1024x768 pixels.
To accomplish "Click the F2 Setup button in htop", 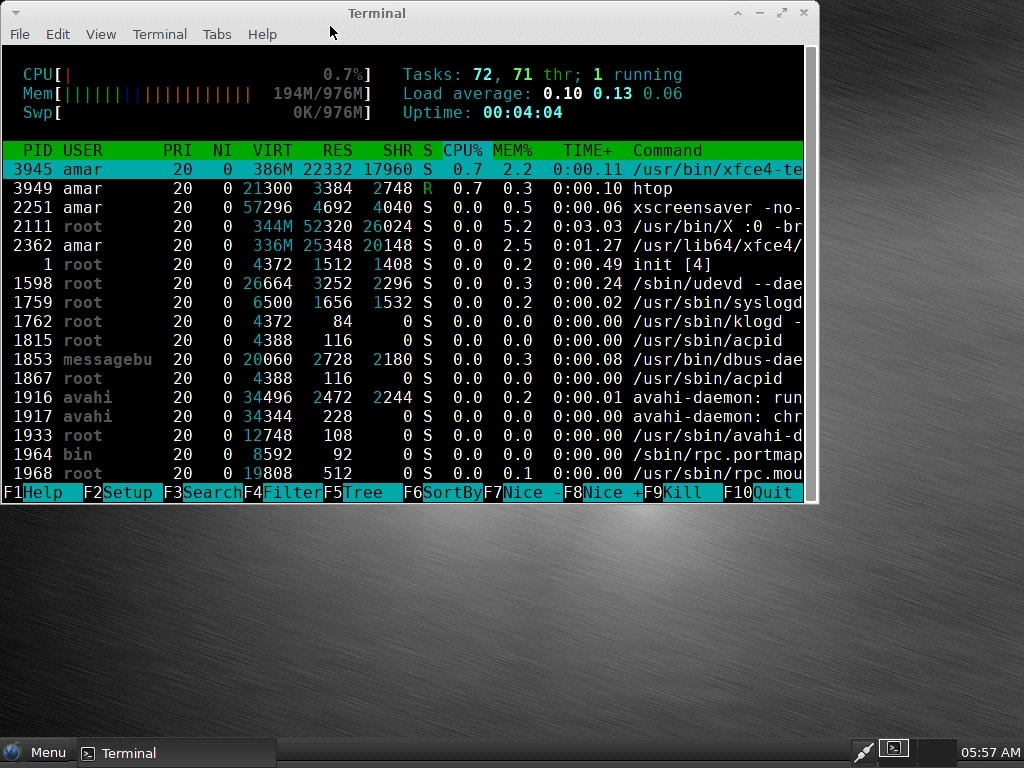I will 123,492.
